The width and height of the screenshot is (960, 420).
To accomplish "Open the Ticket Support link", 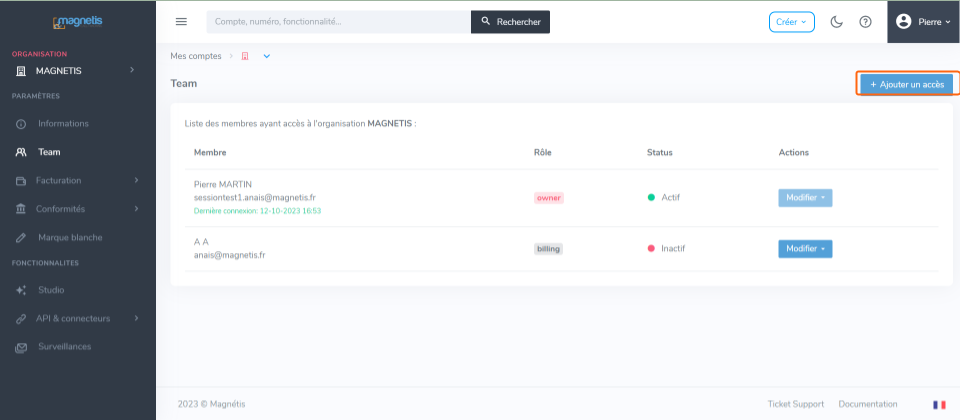I will 795,404.
